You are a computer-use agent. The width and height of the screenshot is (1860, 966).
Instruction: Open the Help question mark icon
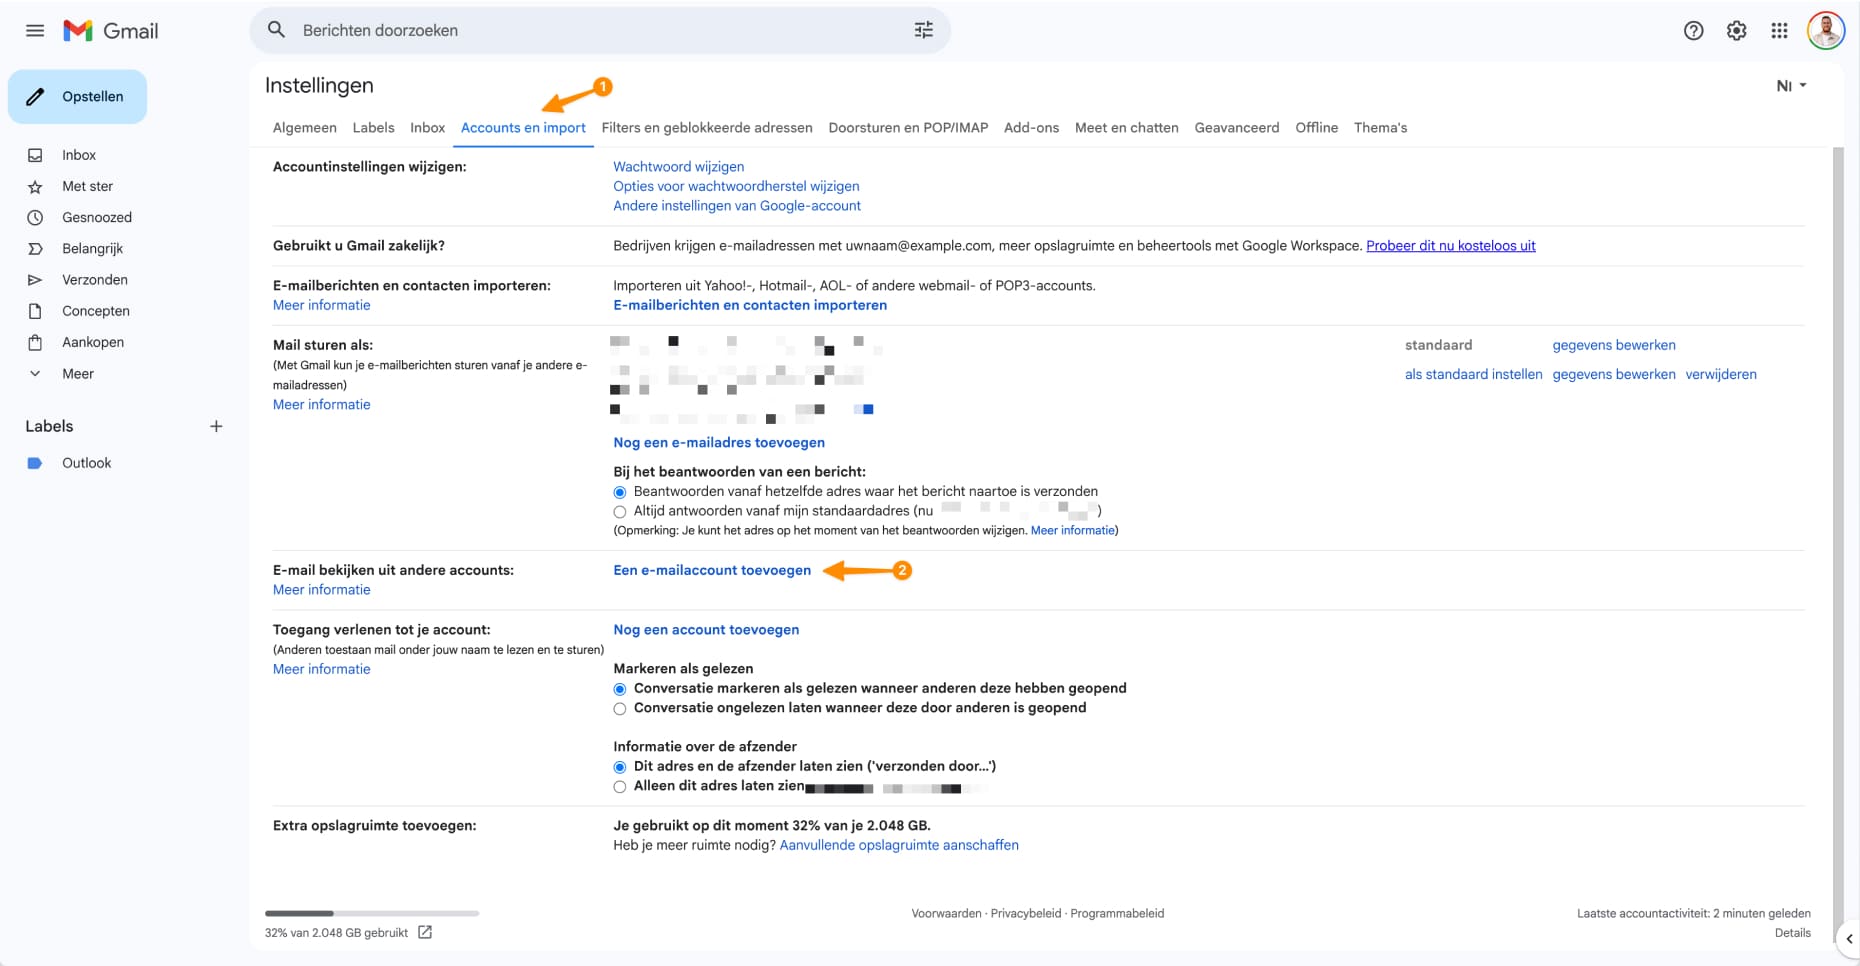click(x=1693, y=31)
